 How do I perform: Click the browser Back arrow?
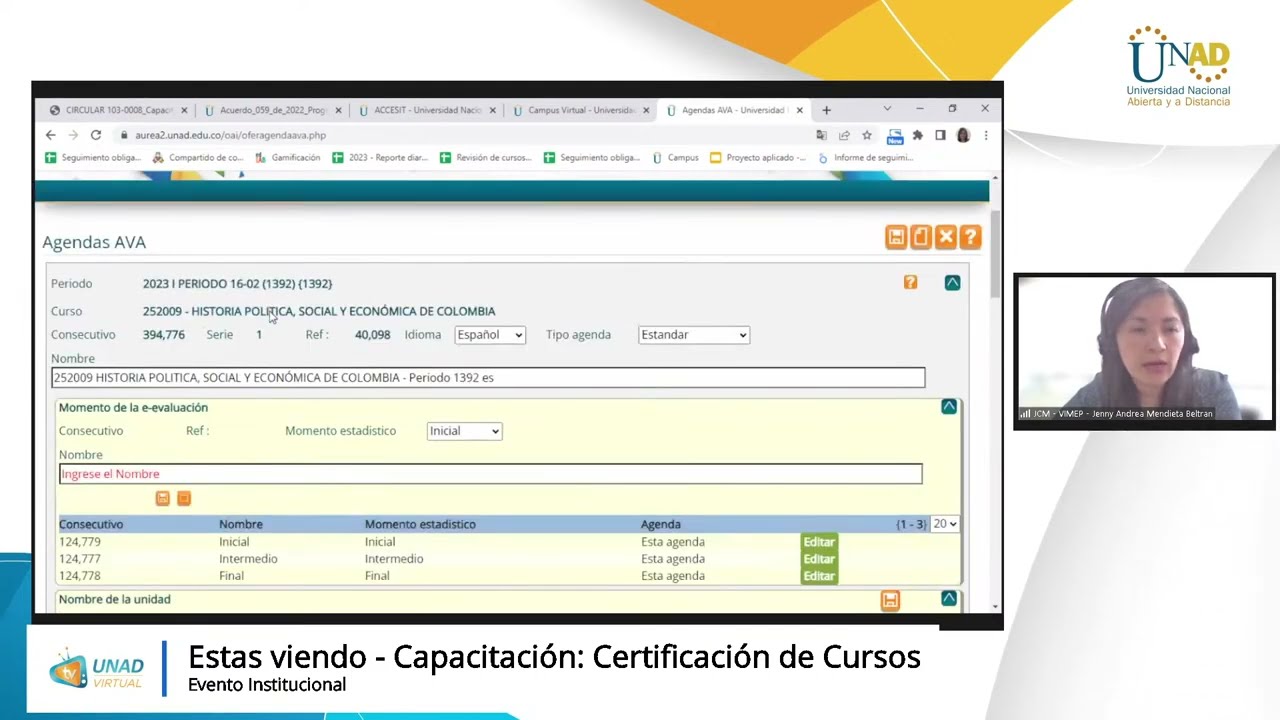[51, 135]
